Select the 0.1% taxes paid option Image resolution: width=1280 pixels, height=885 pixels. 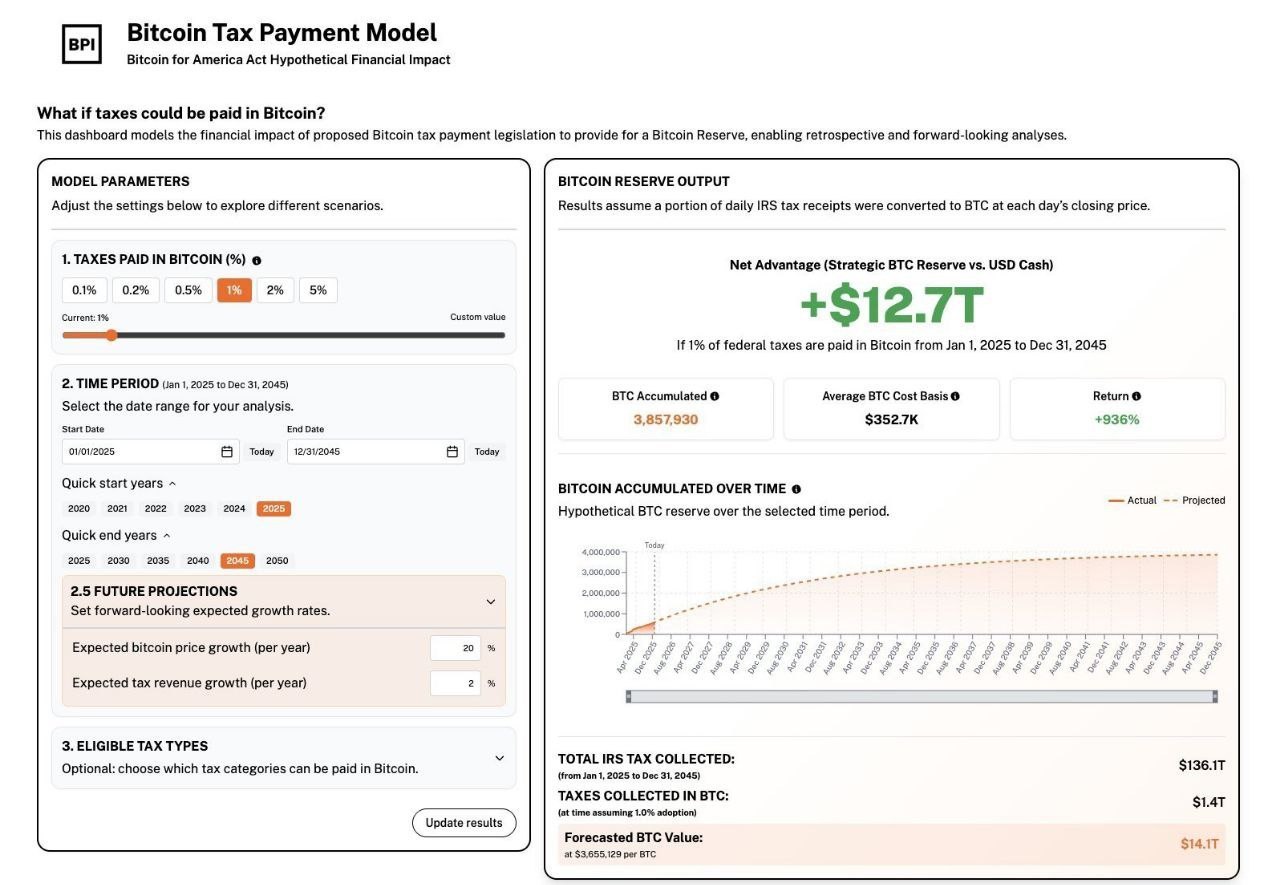[x=84, y=290]
